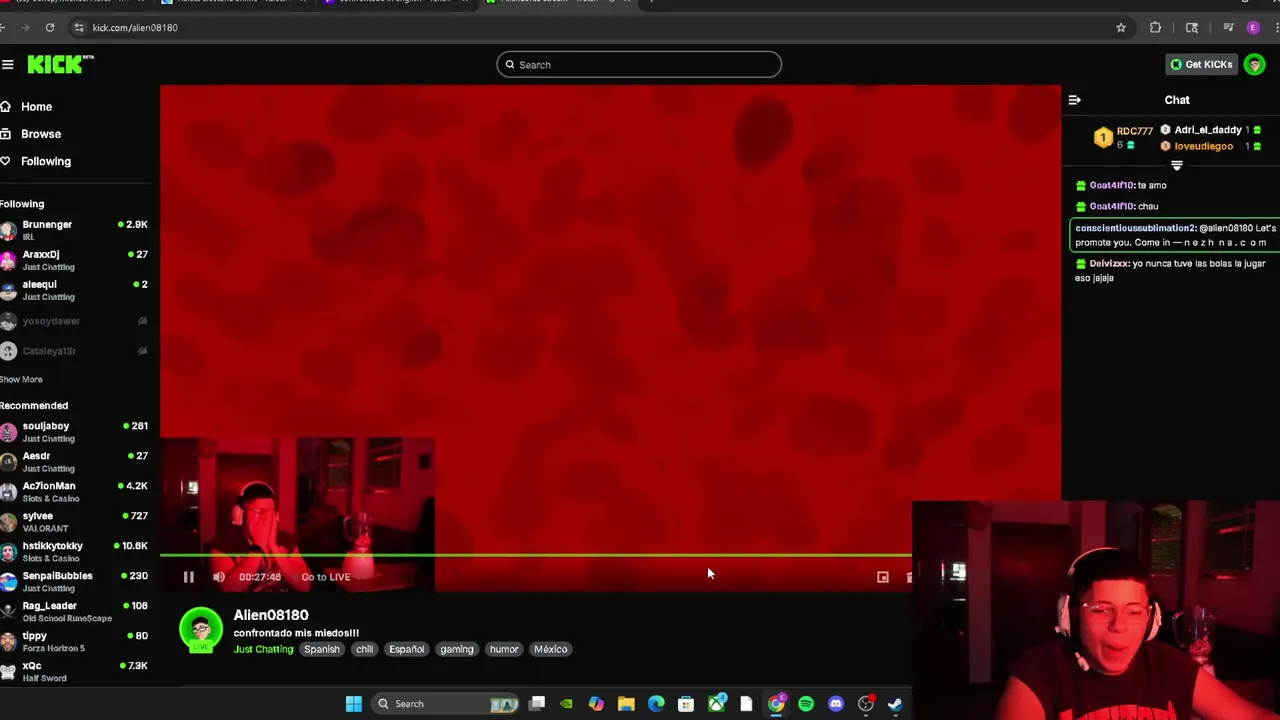This screenshot has width=1280, height=720.
Task: Click the Windows taskbar Search box
Action: coord(446,704)
